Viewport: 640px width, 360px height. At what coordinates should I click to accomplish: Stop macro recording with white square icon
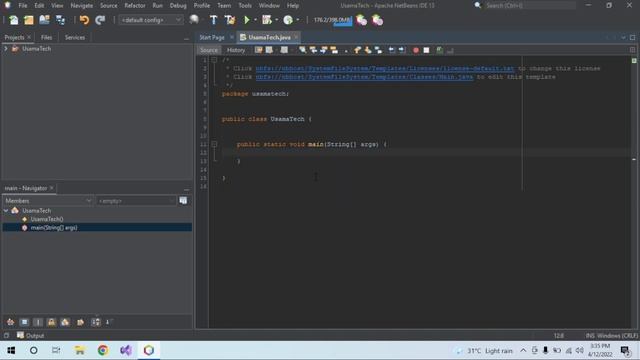coord(426,50)
